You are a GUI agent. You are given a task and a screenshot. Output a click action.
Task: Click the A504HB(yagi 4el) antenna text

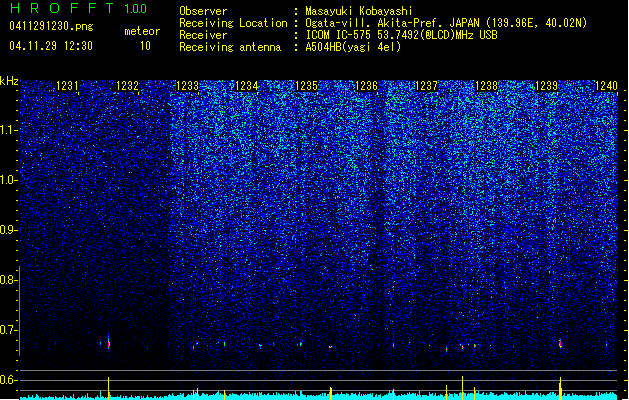353,47
